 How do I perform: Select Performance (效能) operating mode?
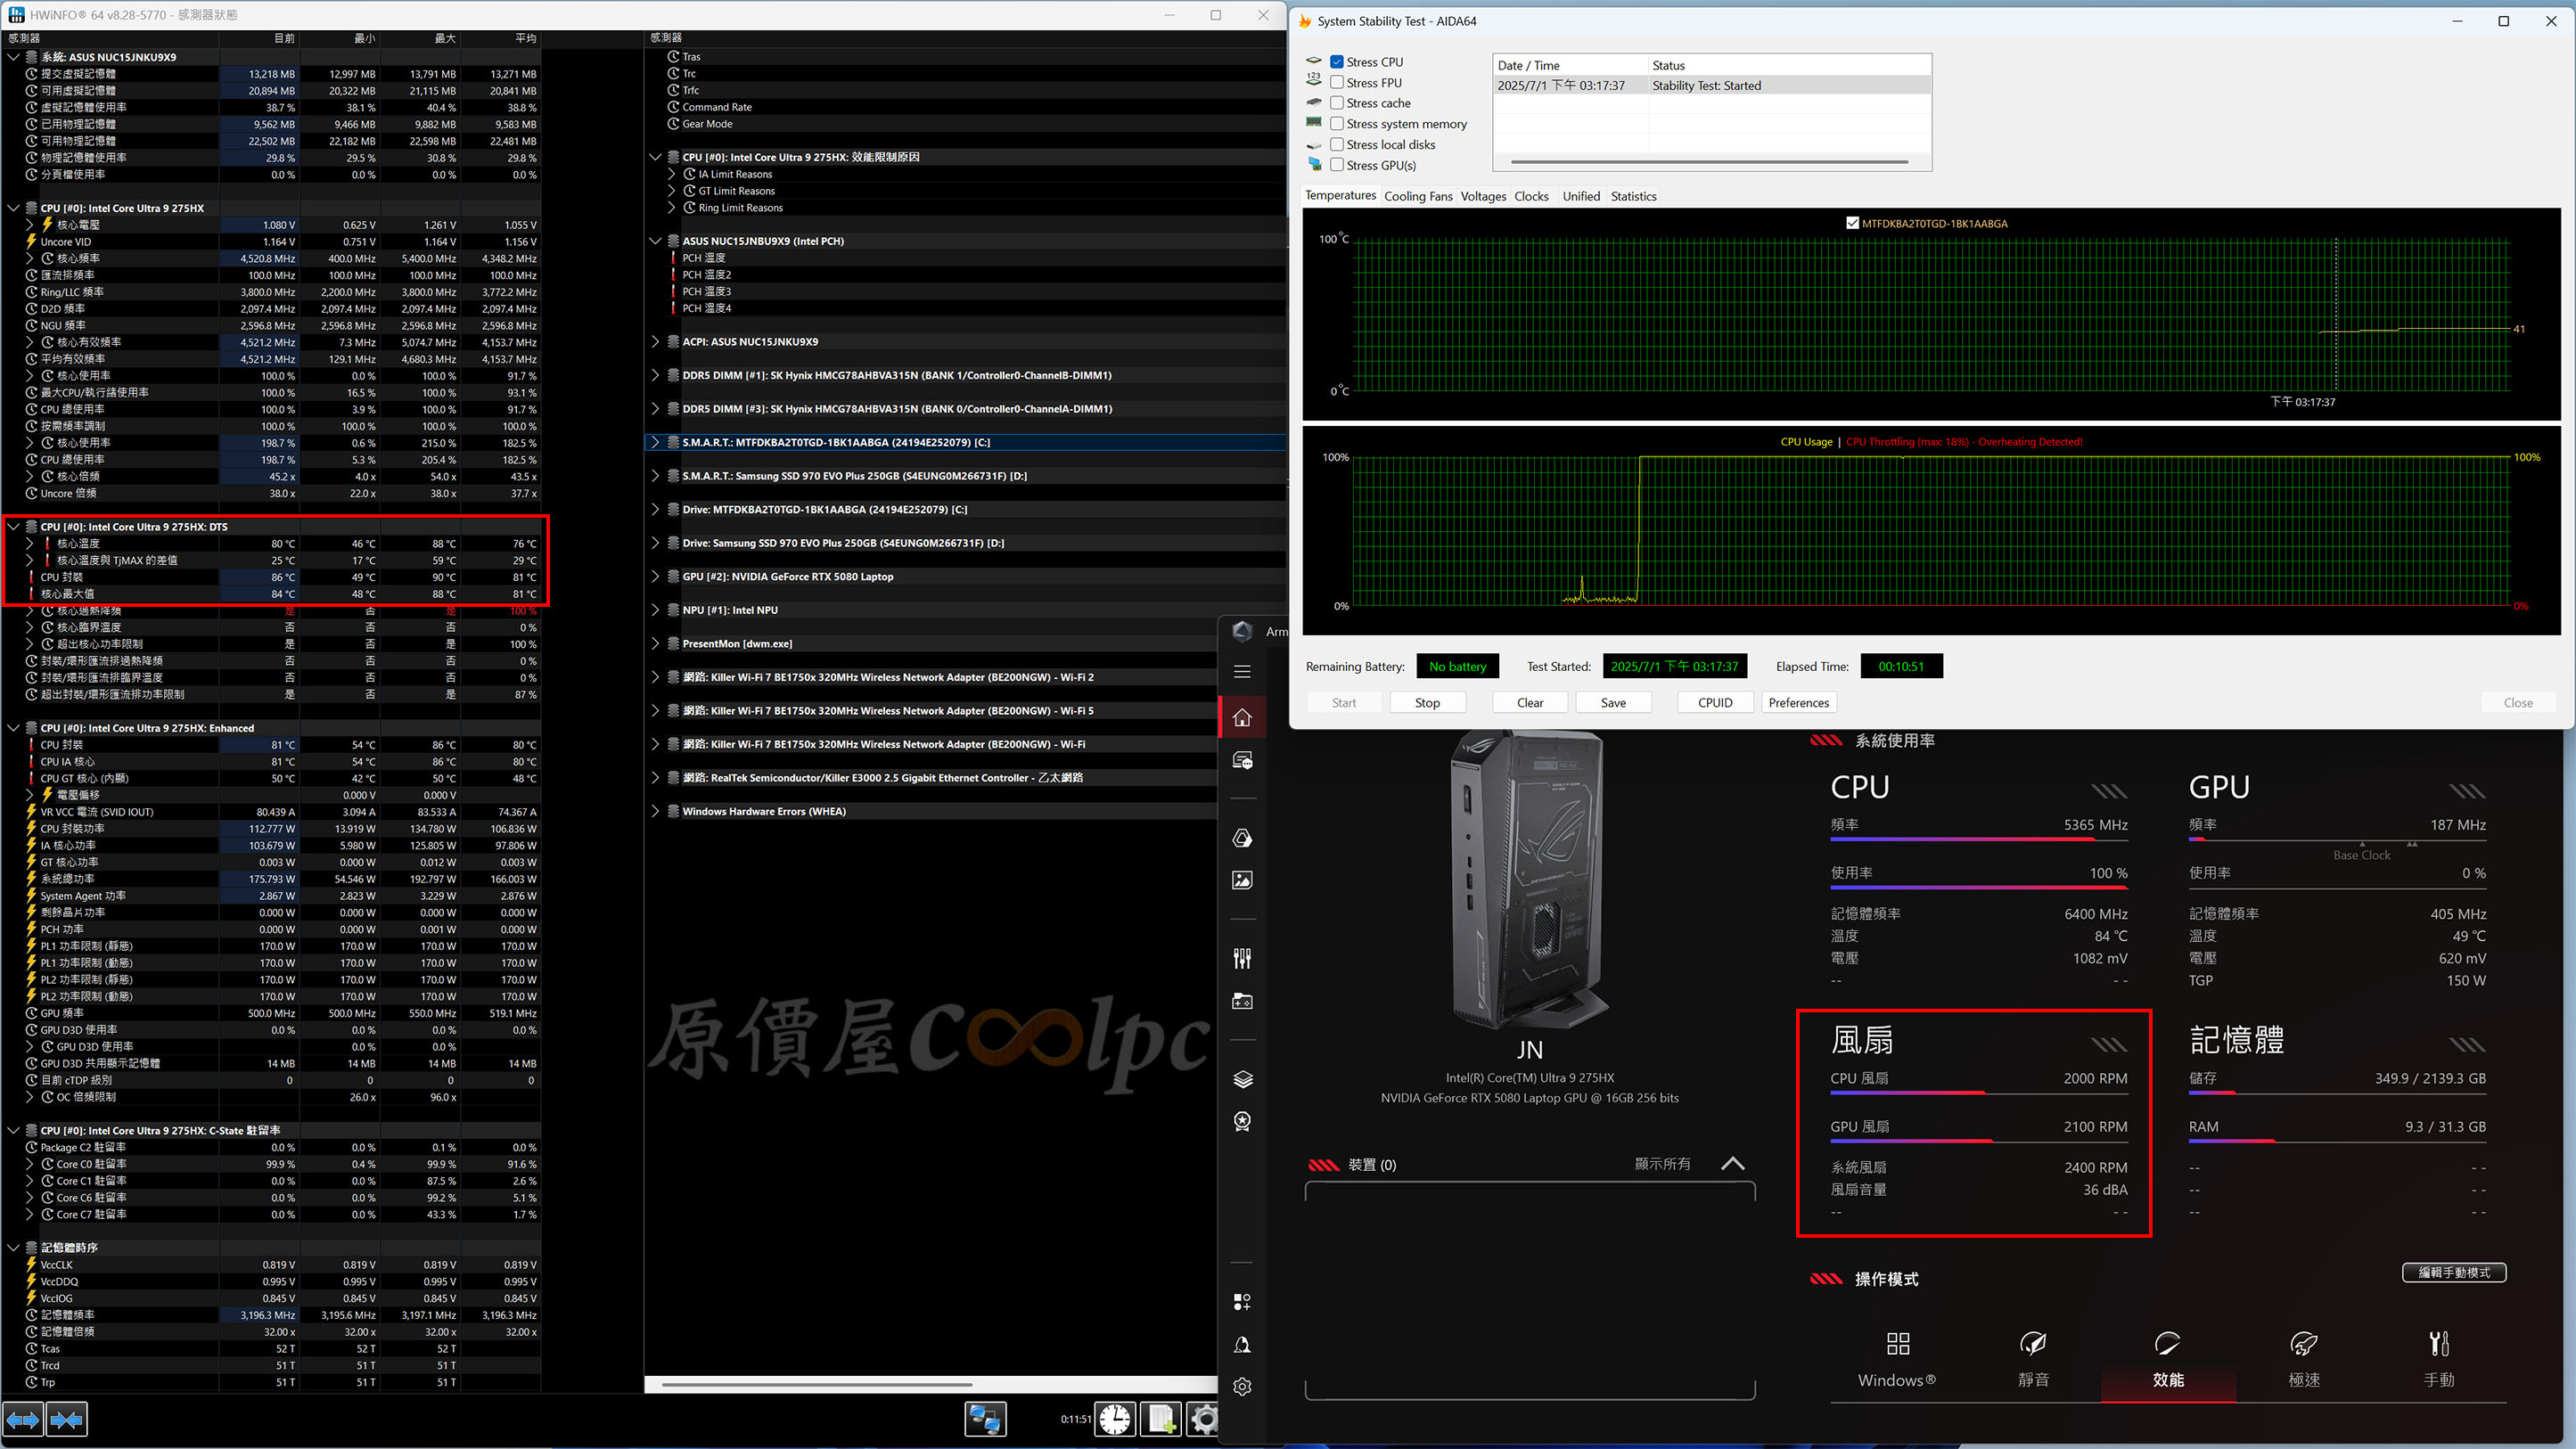click(2168, 1360)
